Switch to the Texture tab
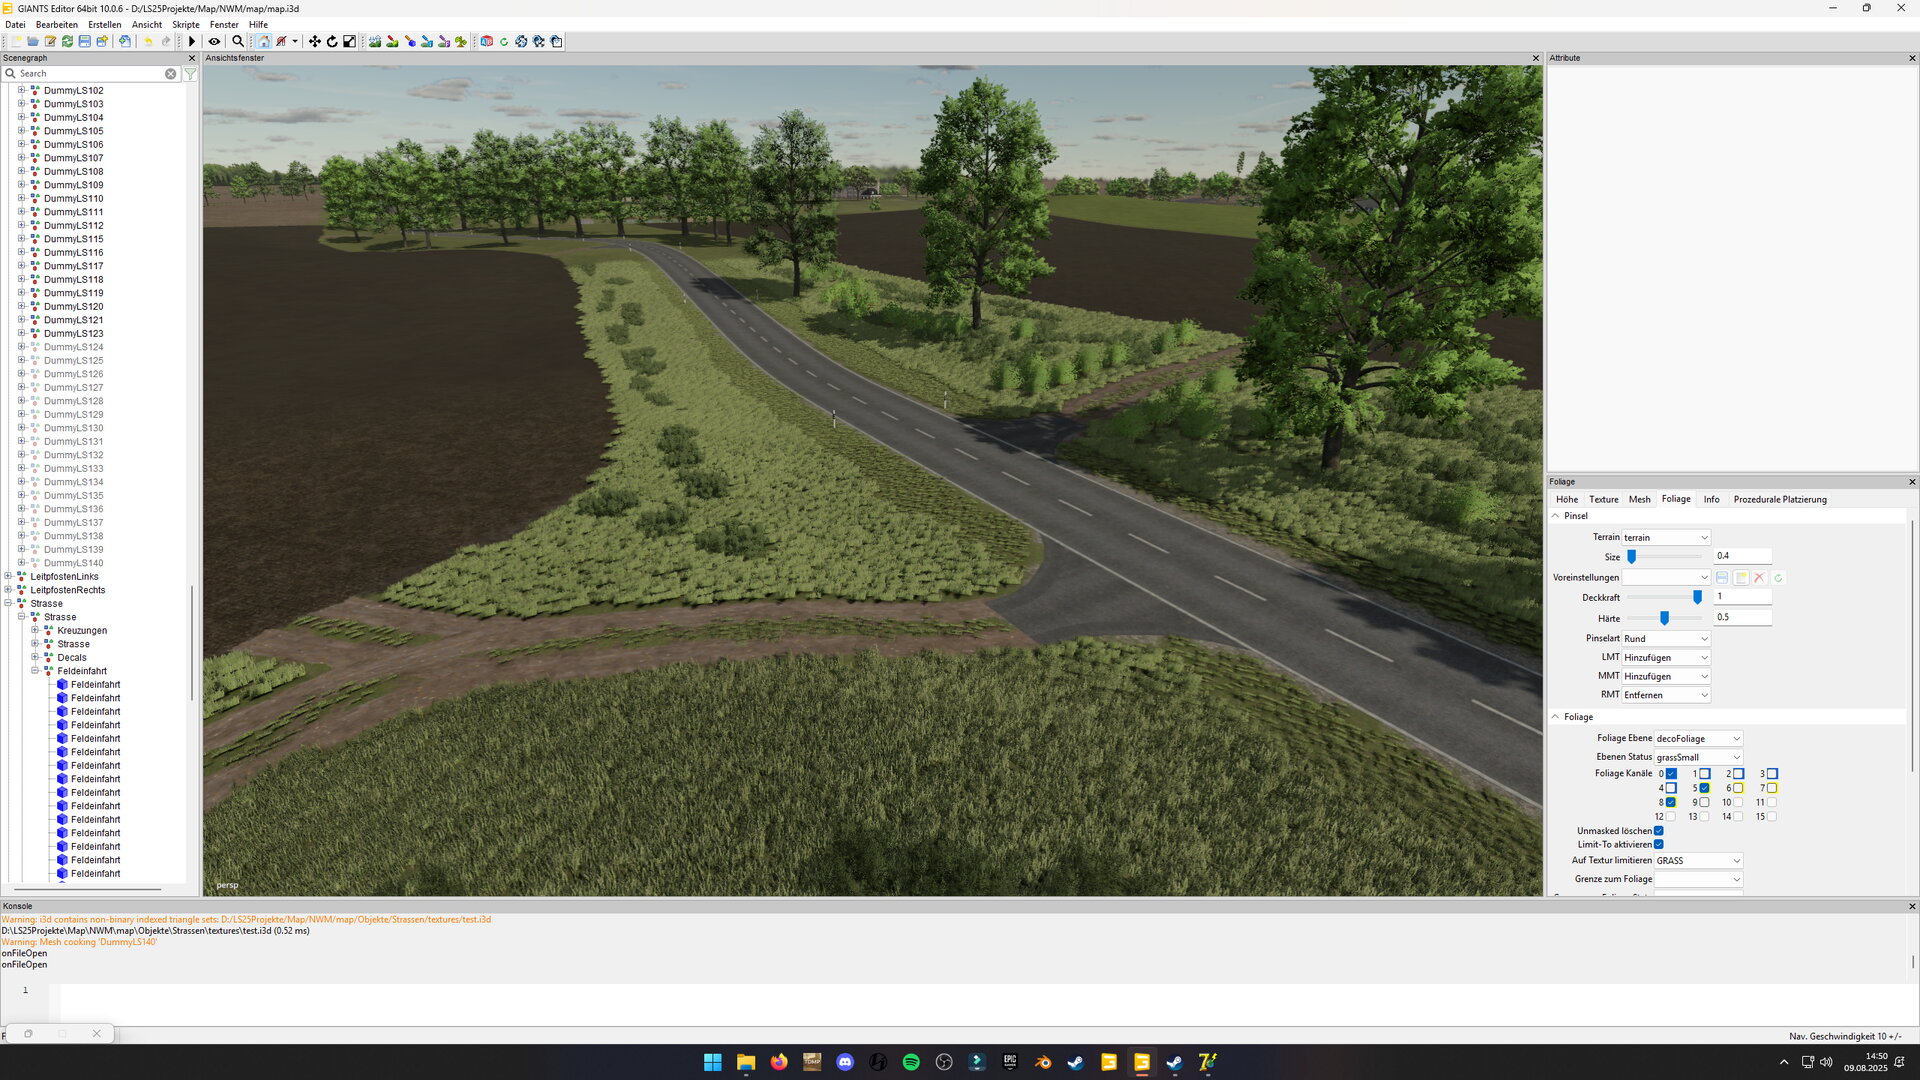 (x=1603, y=500)
